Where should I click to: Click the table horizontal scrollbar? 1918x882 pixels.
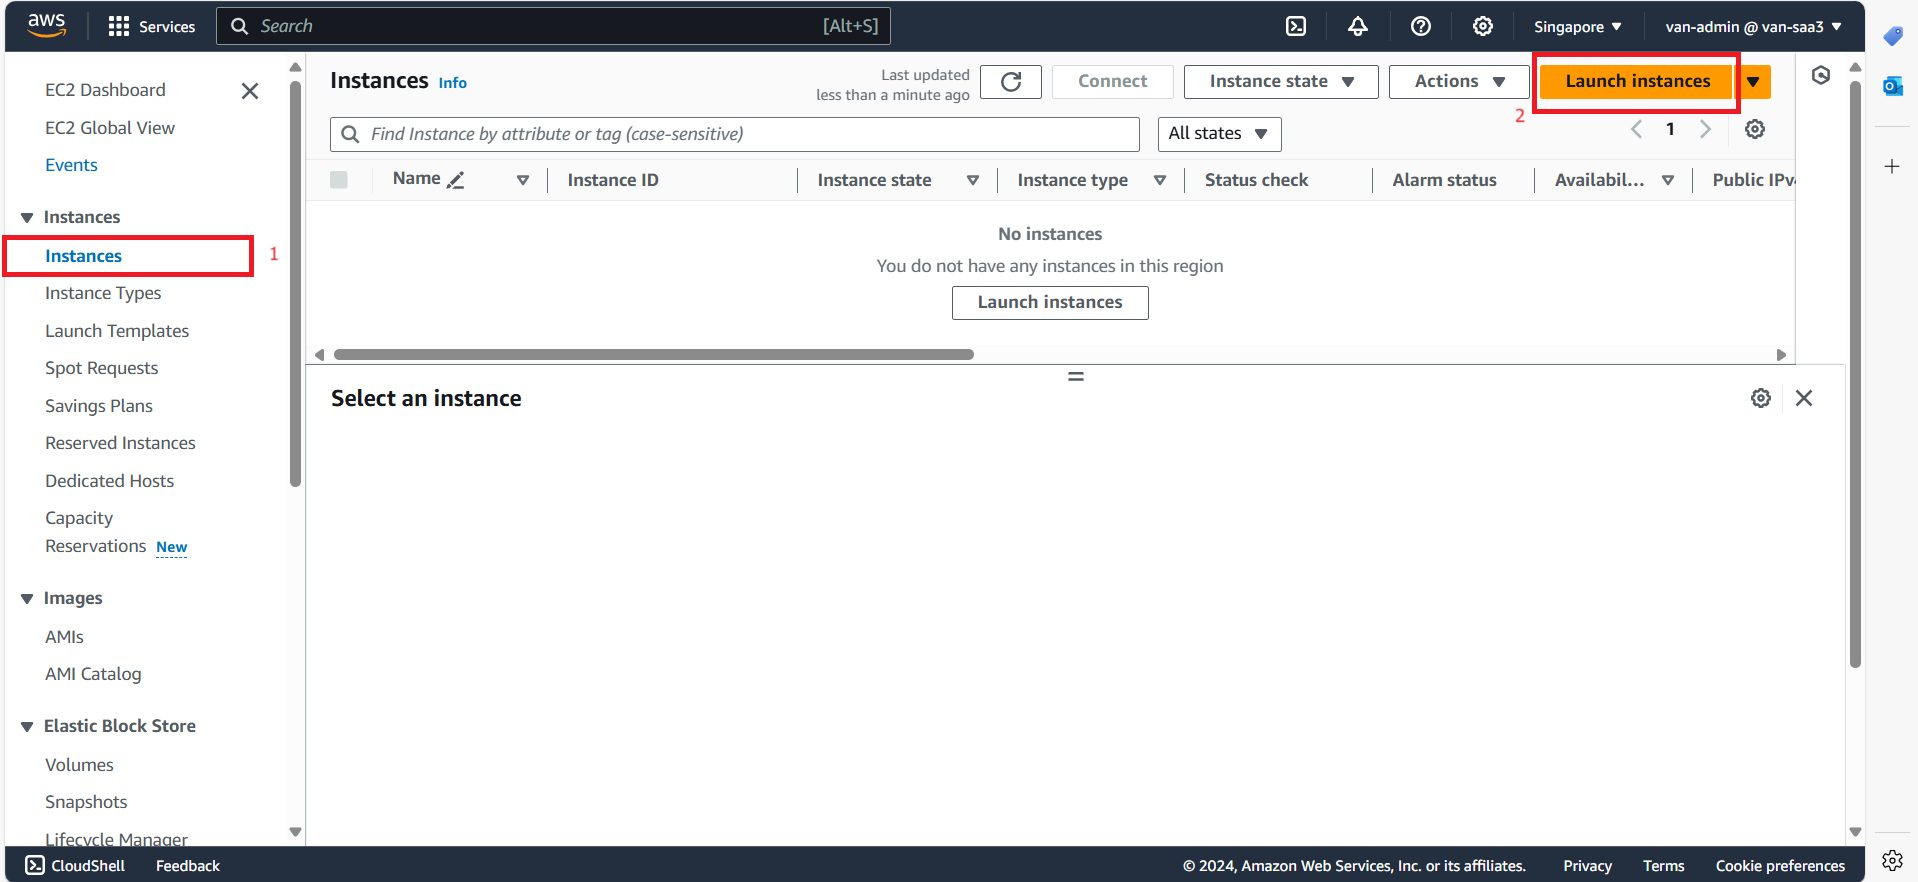click(x=654, y=355)
